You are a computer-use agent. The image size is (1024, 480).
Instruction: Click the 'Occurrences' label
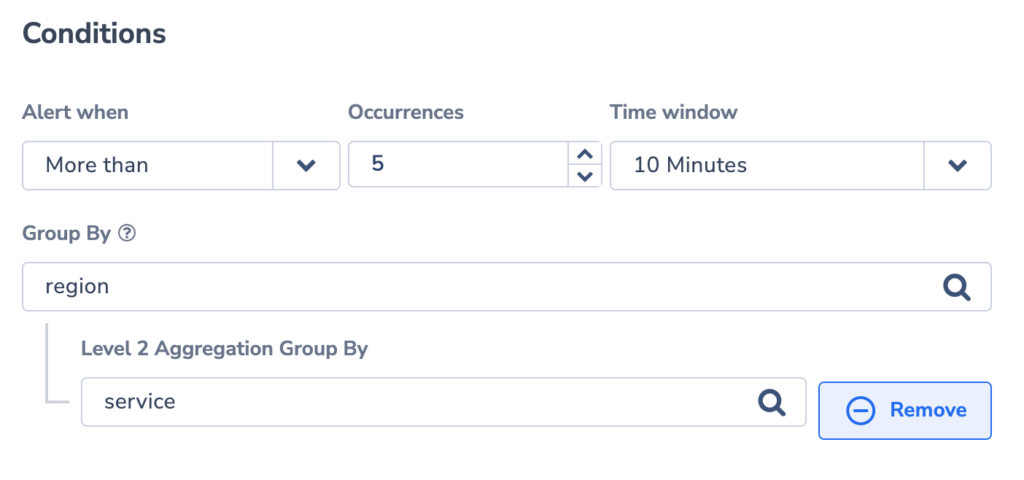(406, 112)
